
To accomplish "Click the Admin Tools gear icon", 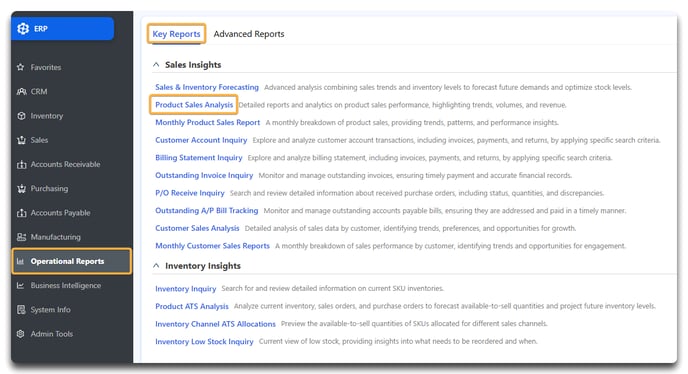I will (x=21, y=334).
